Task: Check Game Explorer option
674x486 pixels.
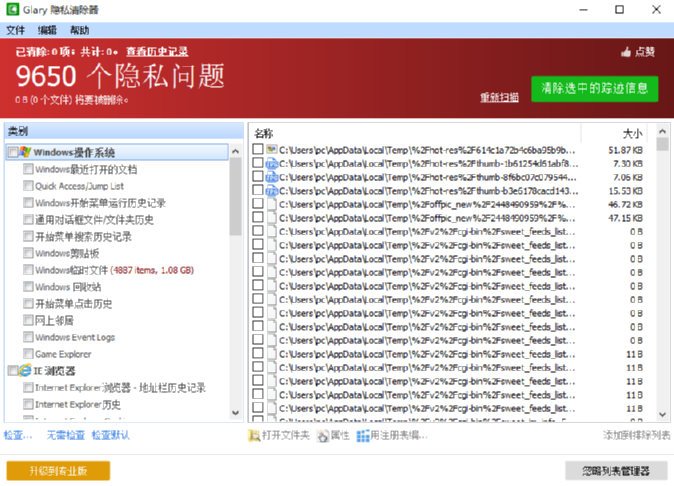Action: point(28,354)
